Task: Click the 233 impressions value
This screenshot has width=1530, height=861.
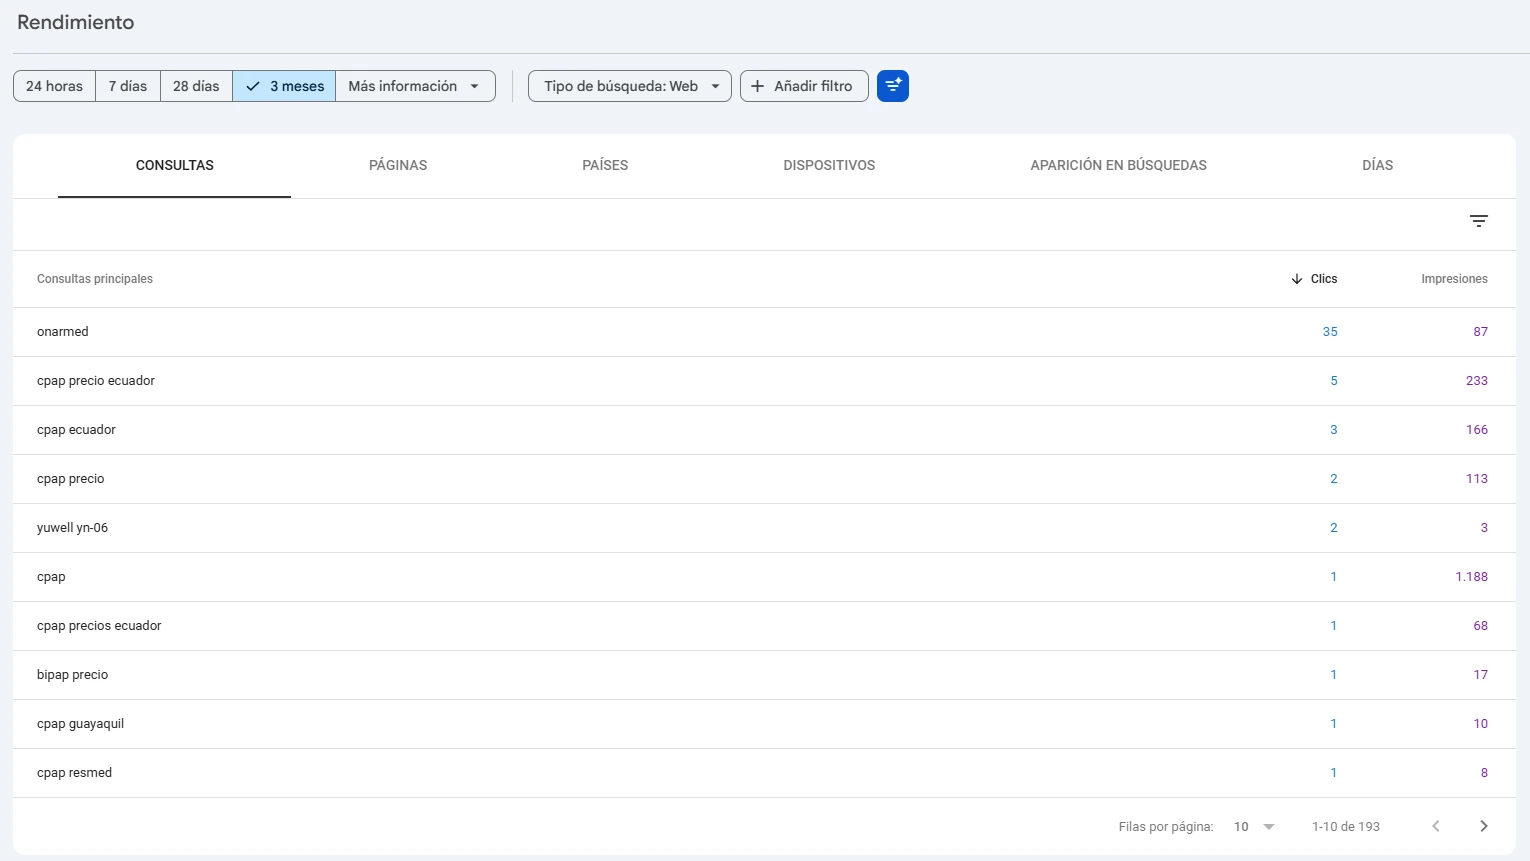Action: (1477, 381)
